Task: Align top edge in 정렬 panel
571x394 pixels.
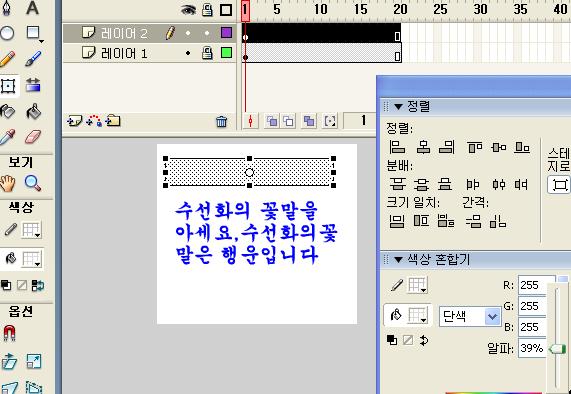Action: (x=475, y=147)
